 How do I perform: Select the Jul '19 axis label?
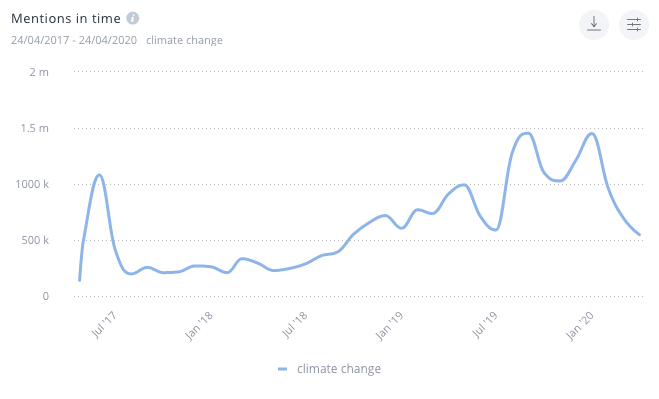tap(485, 325)
